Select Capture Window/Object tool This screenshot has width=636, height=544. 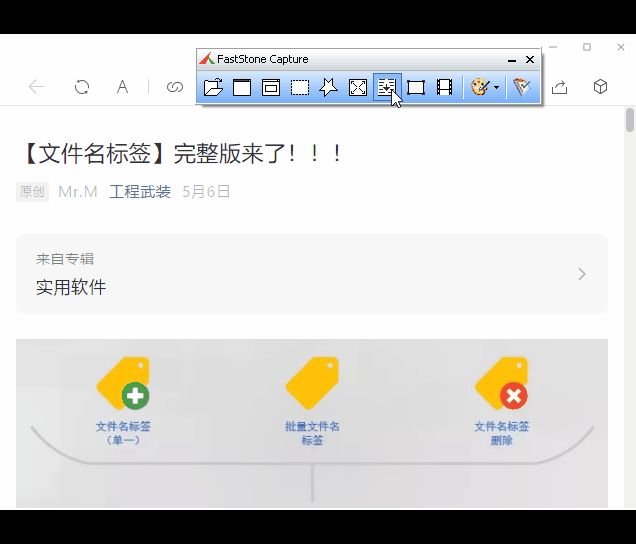pos(271,87)
